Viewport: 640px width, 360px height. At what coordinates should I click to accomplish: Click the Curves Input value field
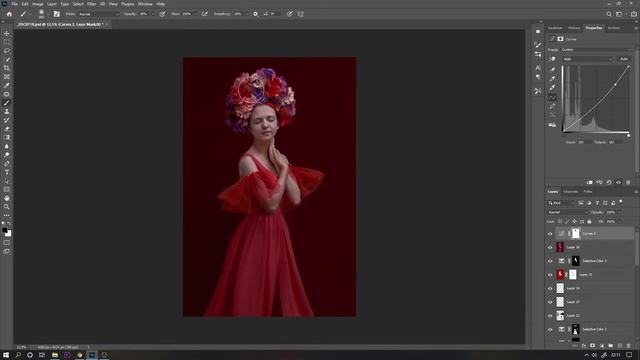click(584, 142)
